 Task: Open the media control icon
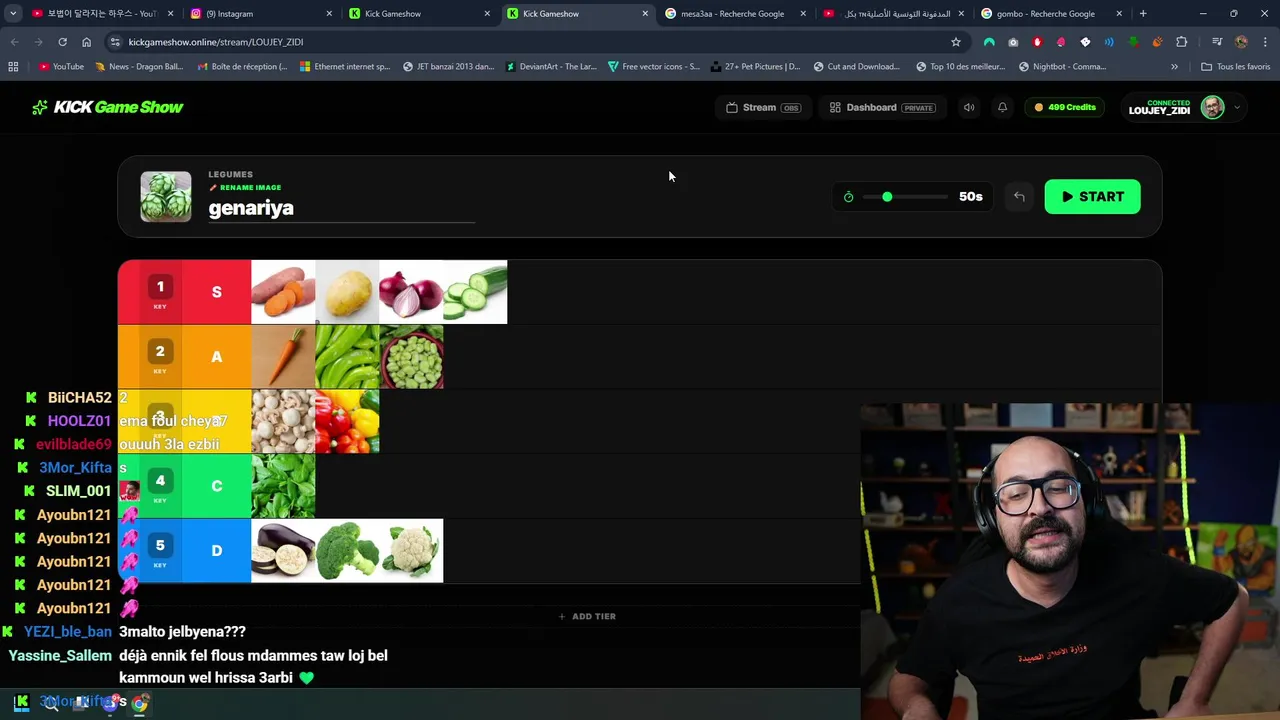(x=1217, y=42)
